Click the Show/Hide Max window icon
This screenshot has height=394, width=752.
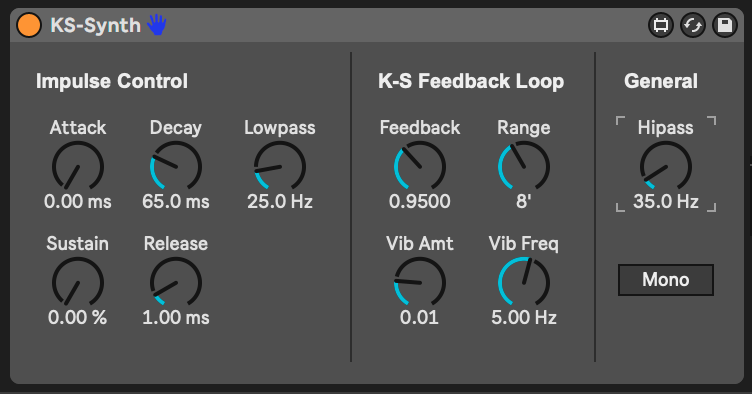tap(661, 25)
